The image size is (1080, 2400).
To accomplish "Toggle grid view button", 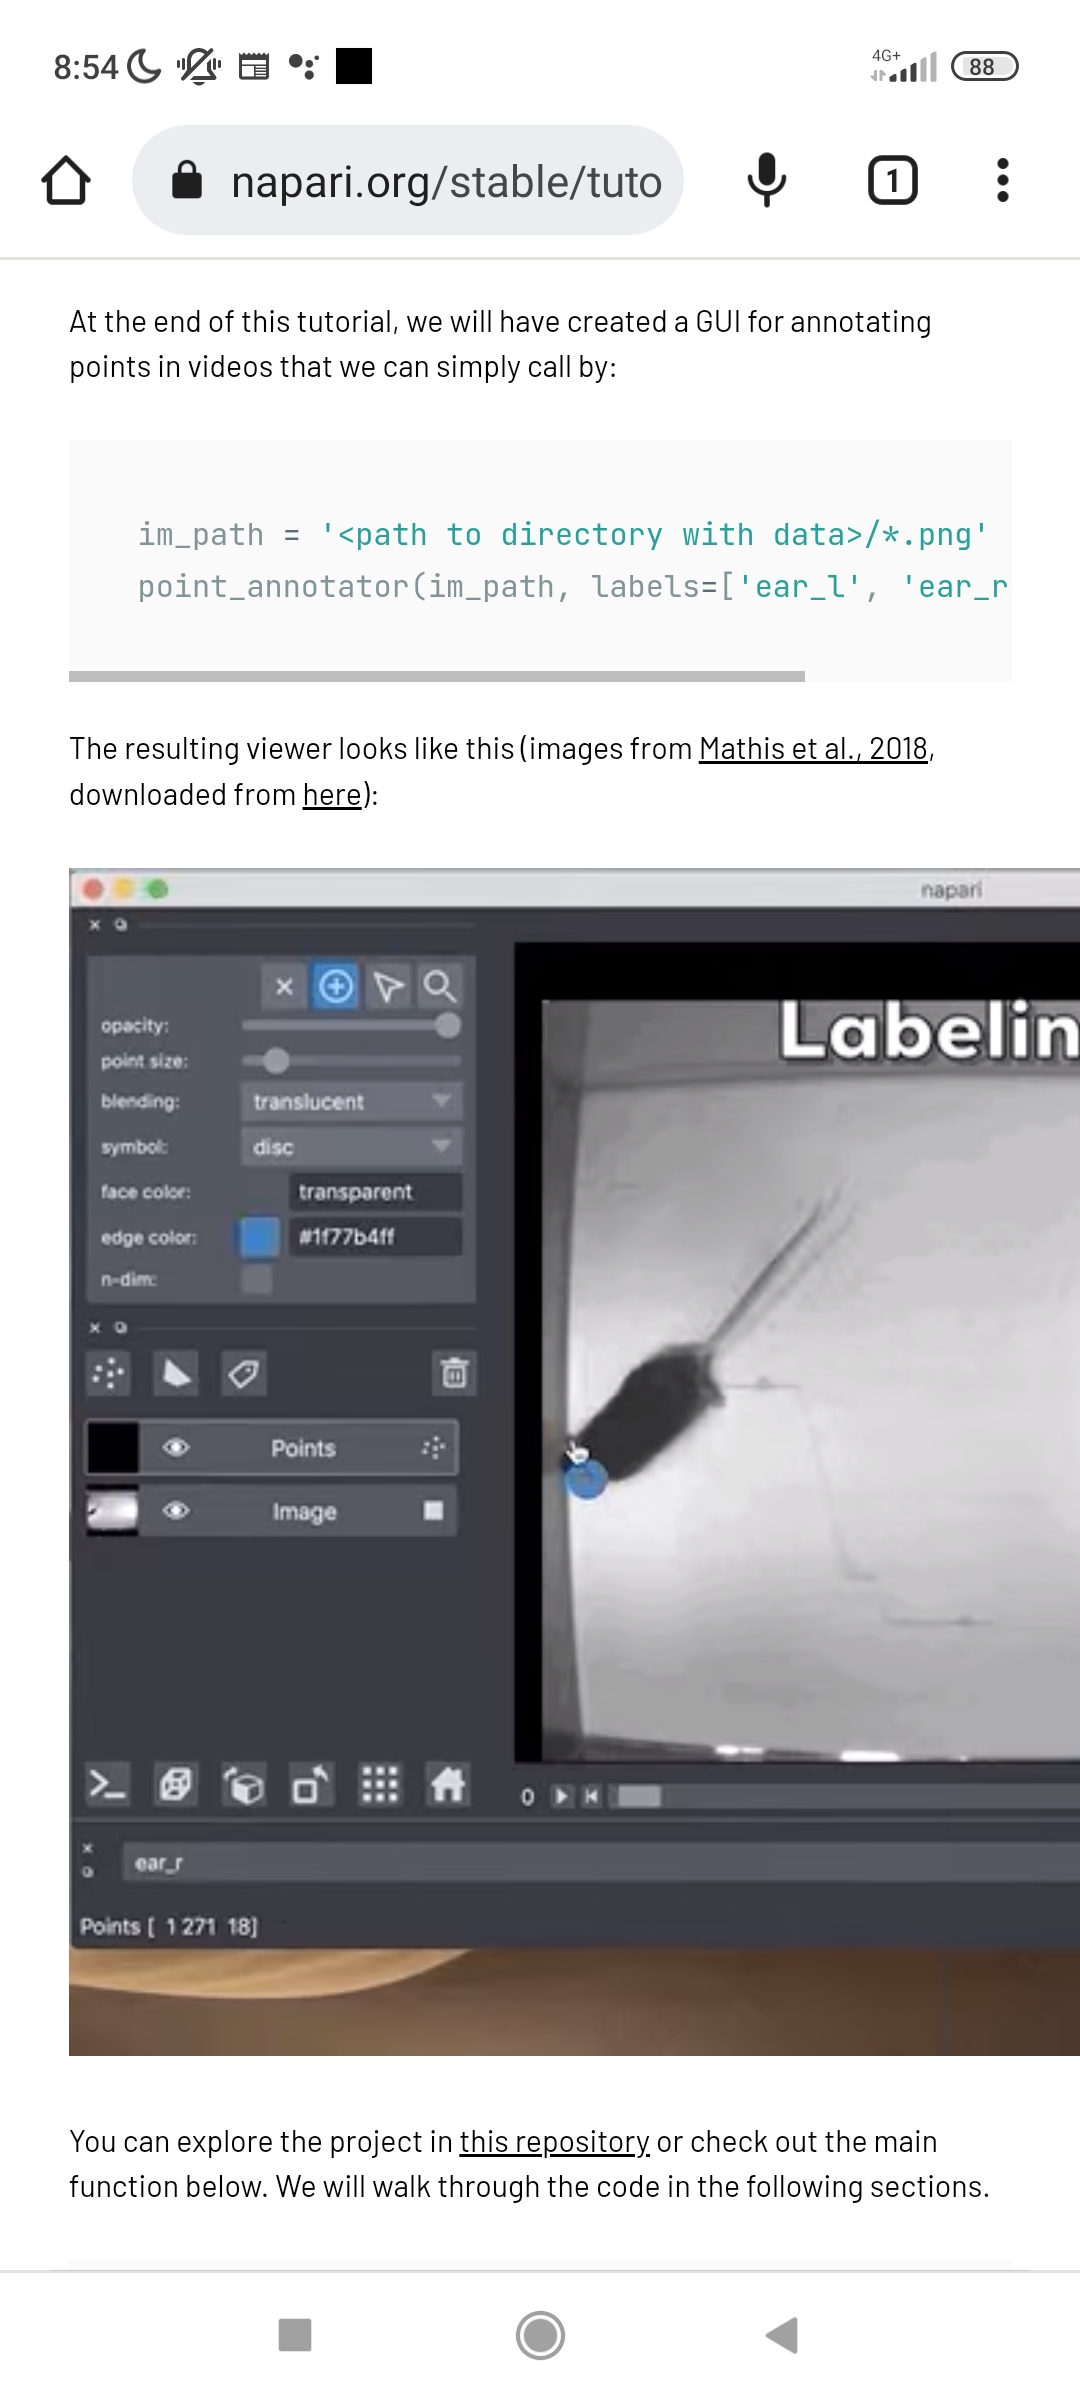I will point(379,1784).
